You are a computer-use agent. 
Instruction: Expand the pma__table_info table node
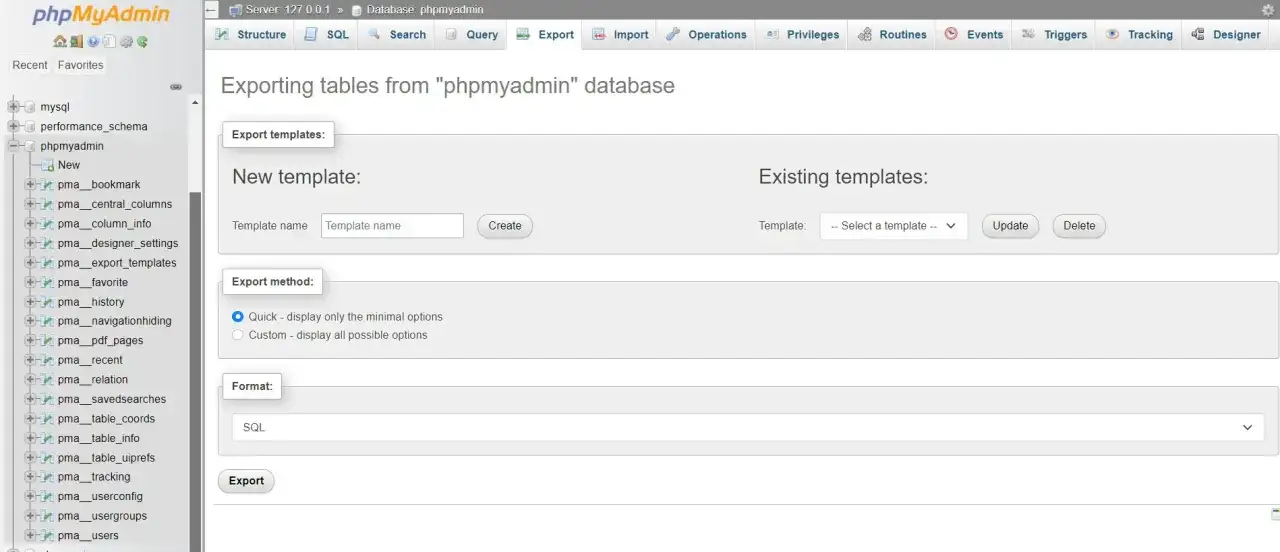pyautogui.click(x=30, y=438)
